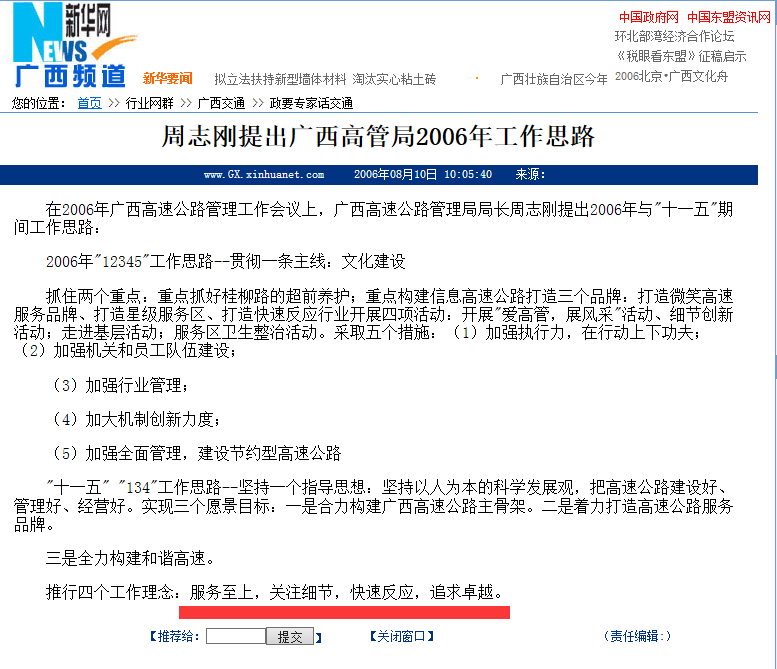Open headline 广西壮族自治区今年
777x669 pixels.
[x=553, y=79]
